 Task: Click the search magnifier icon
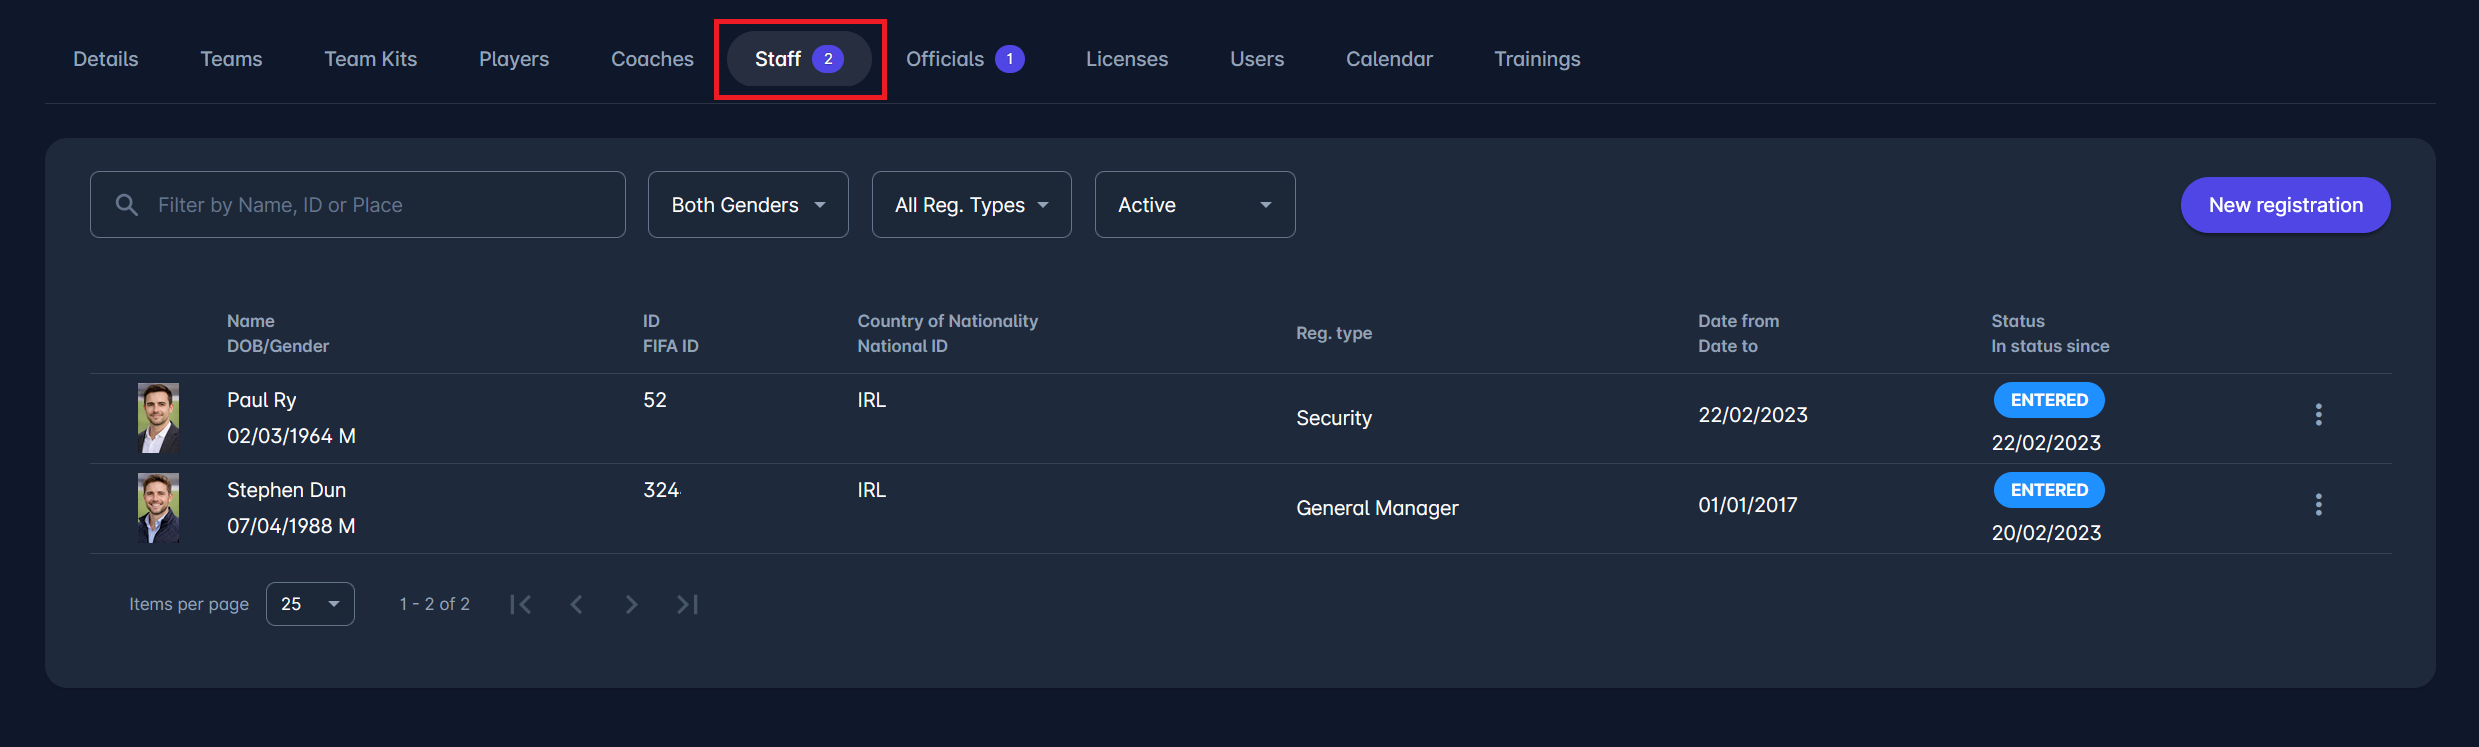(127, 205)
